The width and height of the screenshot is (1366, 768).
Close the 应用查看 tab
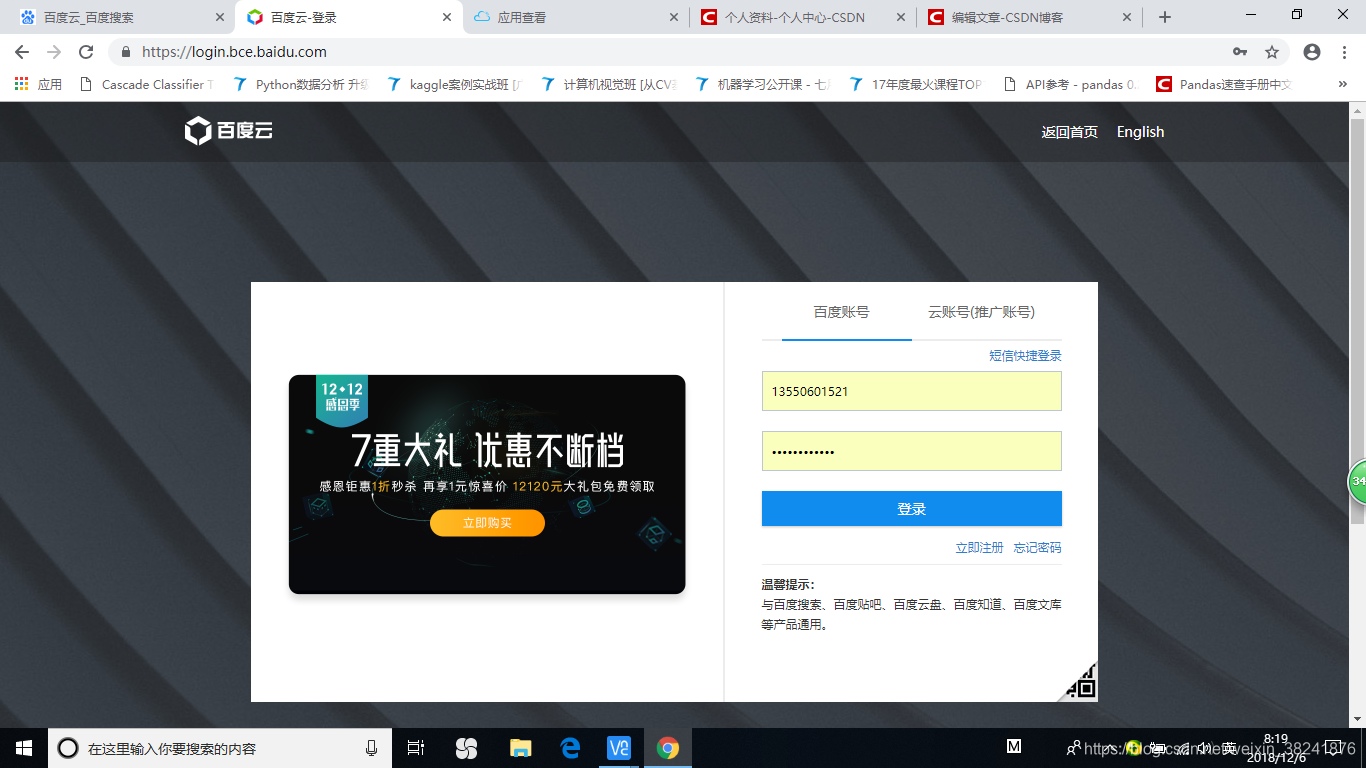coord(674,17)
